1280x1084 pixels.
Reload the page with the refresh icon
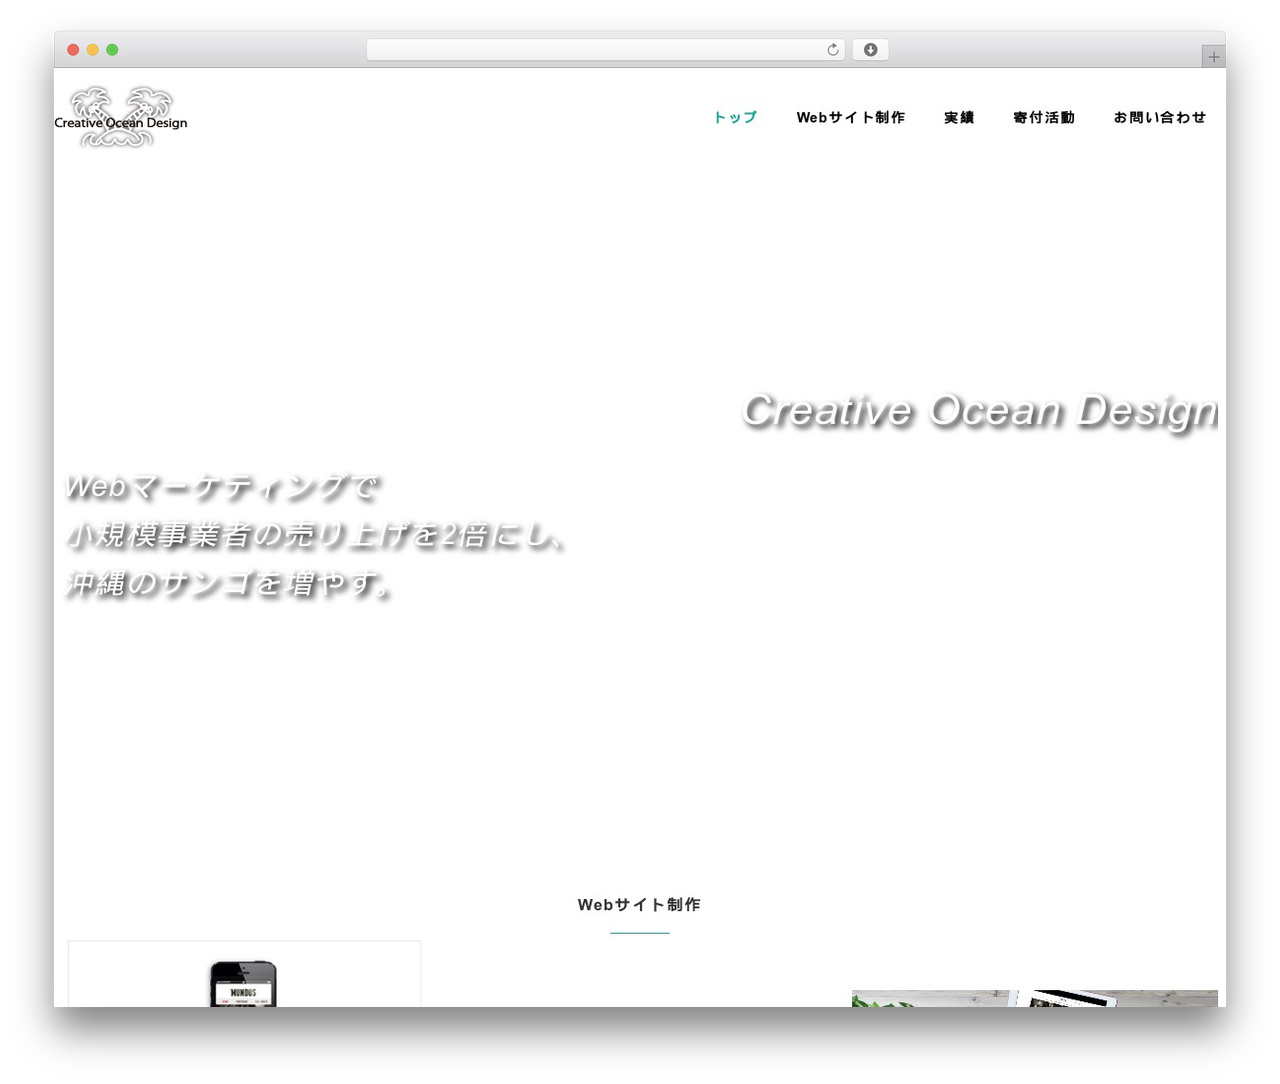833,50
